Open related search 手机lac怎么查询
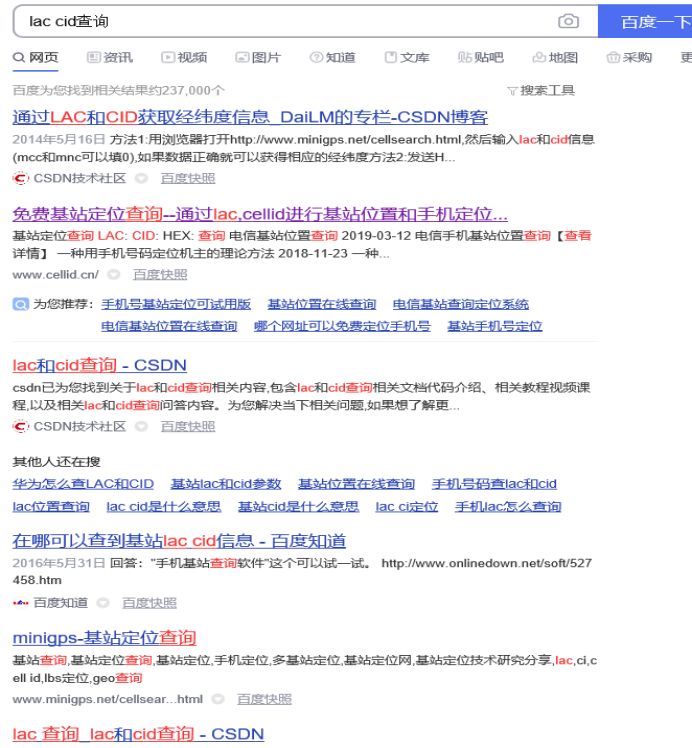Image resolution: width=692 pixels, height=748 pixels. click(x=508, y=507)
